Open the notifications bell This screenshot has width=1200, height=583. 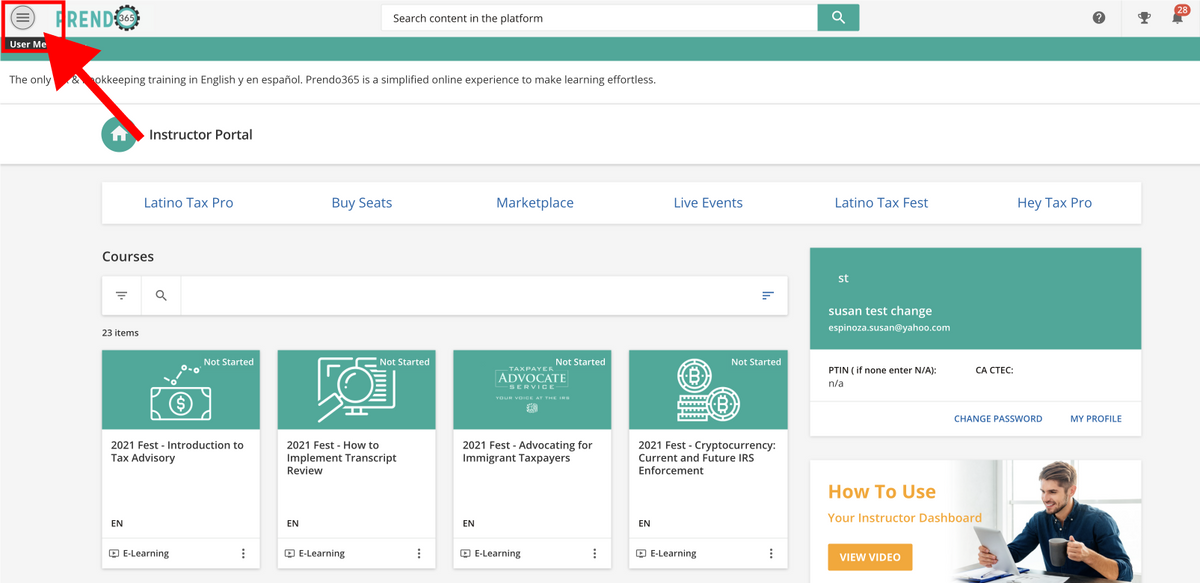coord(1177,18)
